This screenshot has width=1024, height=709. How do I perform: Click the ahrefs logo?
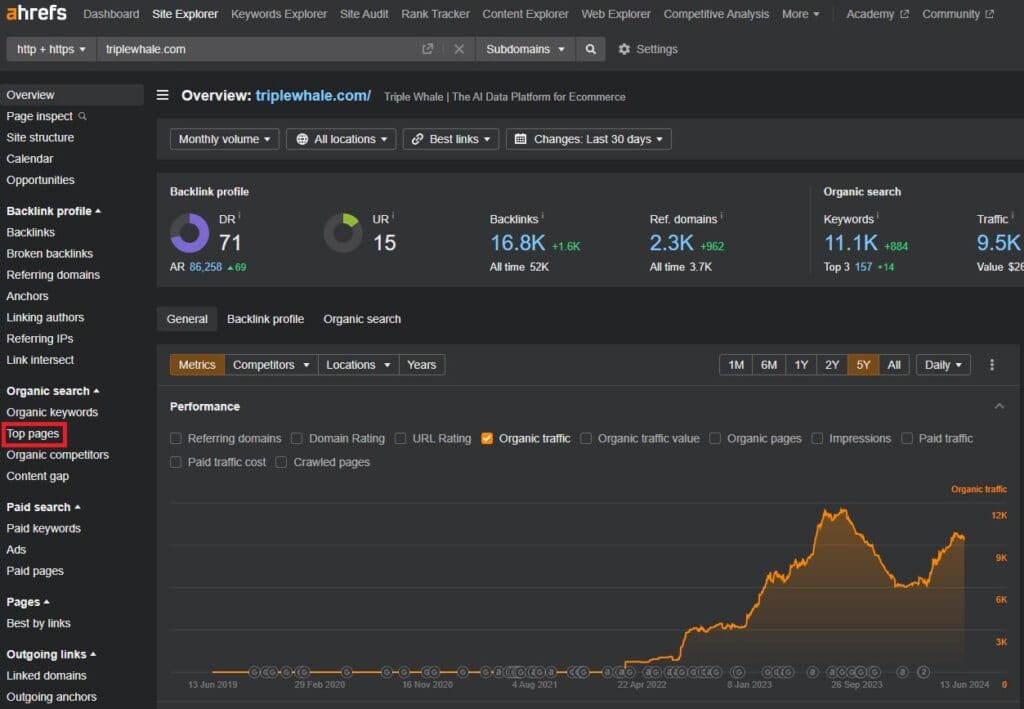click(37, 12)
